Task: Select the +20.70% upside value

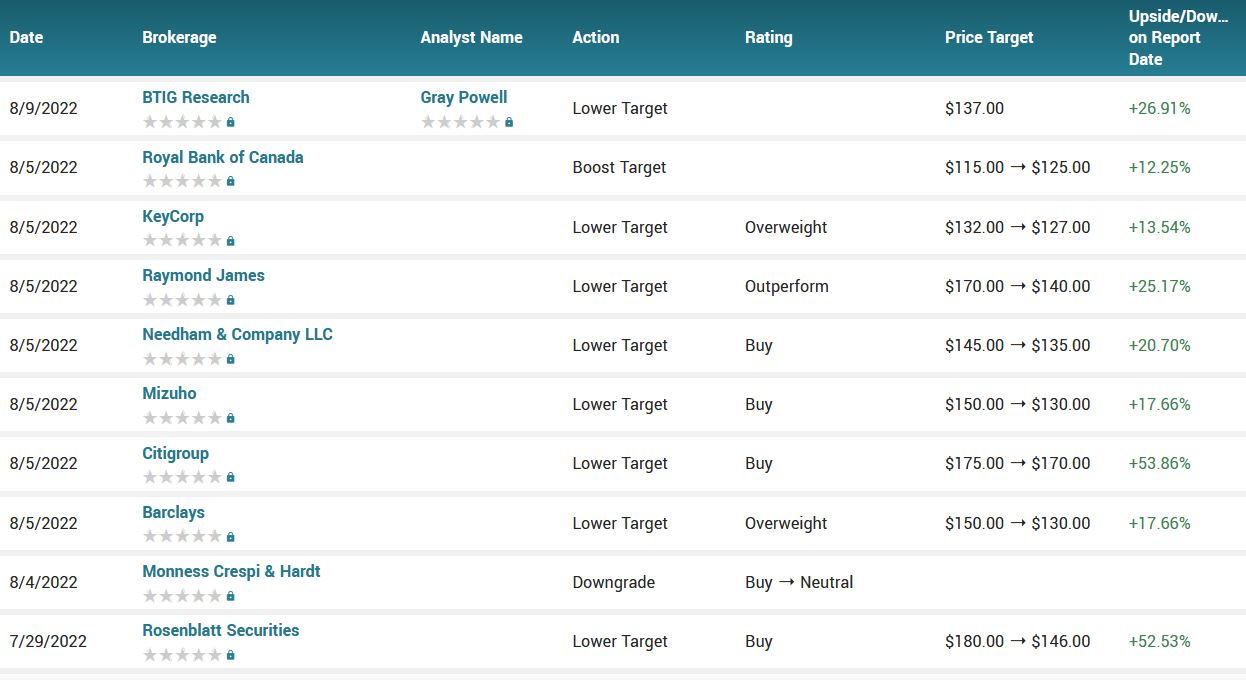Action: (1159, 345)
